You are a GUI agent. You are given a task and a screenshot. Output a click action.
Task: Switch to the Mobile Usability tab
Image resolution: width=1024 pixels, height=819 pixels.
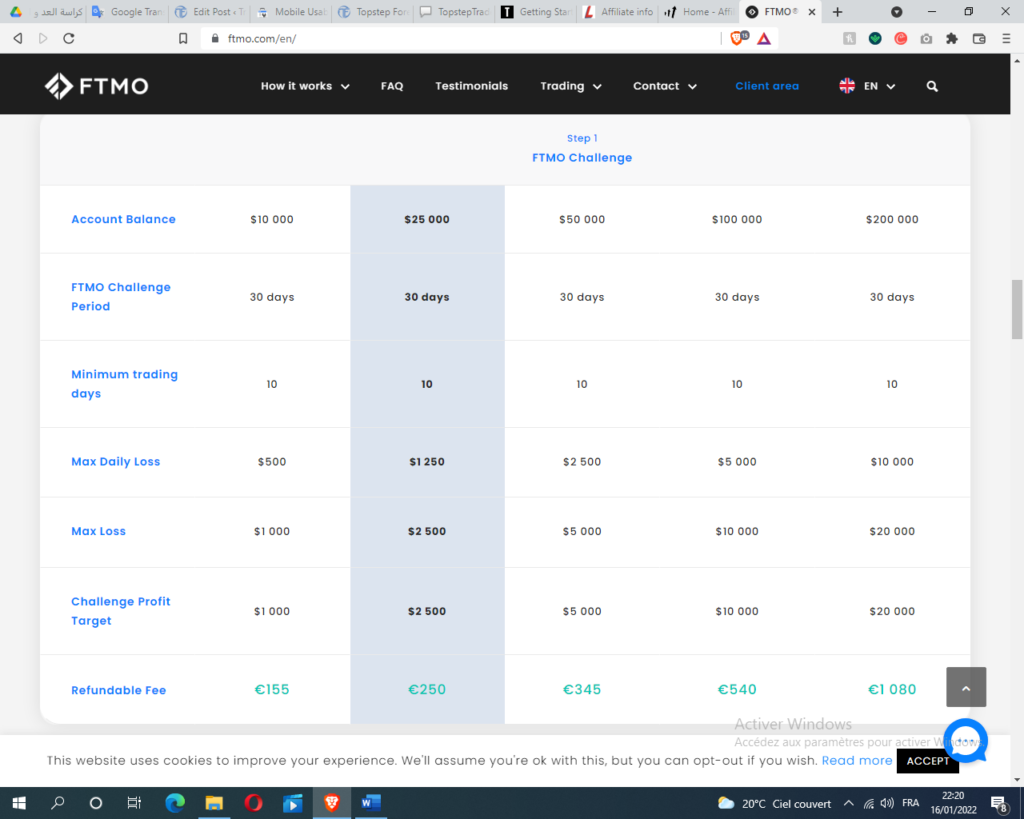coord(292,12)
